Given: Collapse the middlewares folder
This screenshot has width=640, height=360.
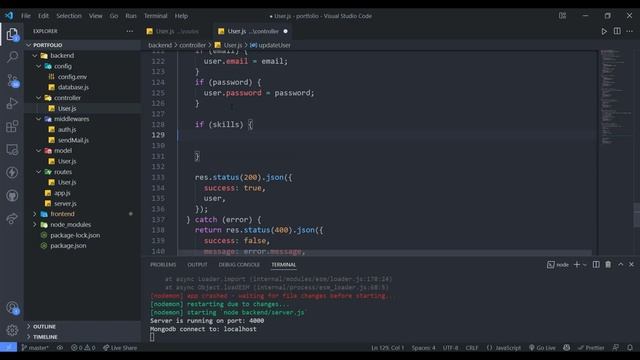Looking at the screenshot, I should pos(39,119).
